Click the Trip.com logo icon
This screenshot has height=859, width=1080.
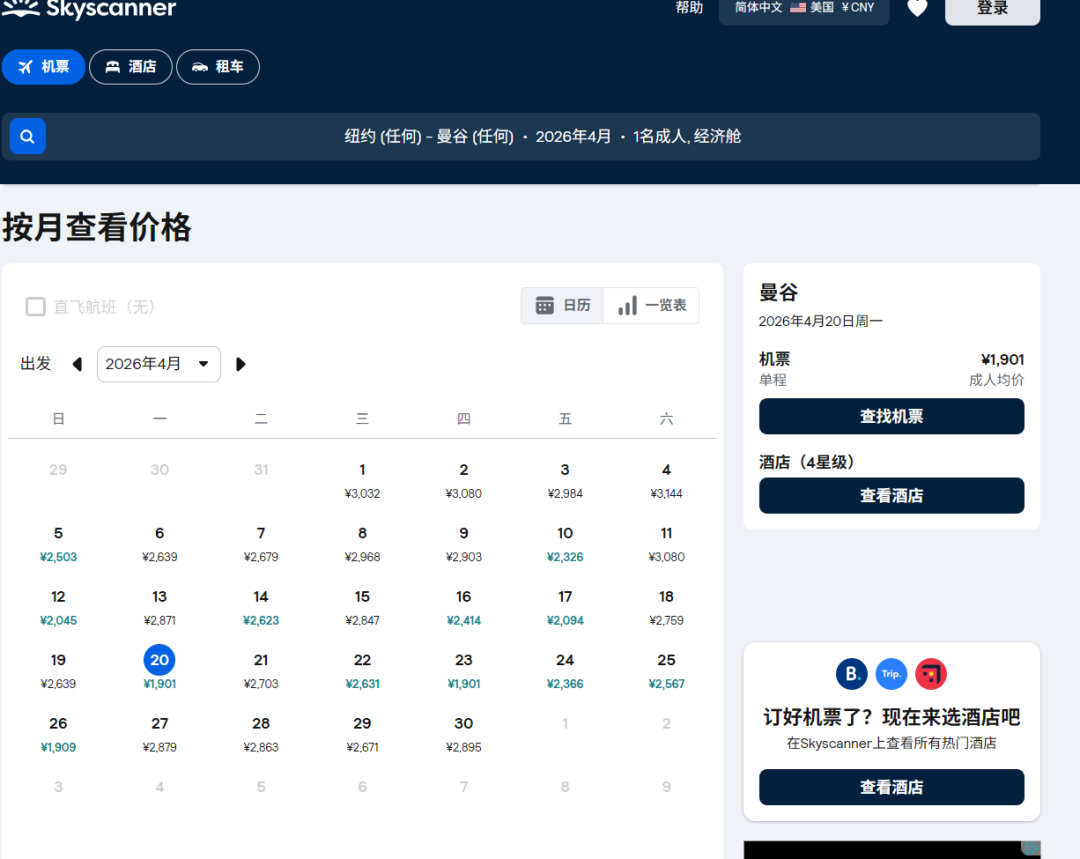[891, 674]
